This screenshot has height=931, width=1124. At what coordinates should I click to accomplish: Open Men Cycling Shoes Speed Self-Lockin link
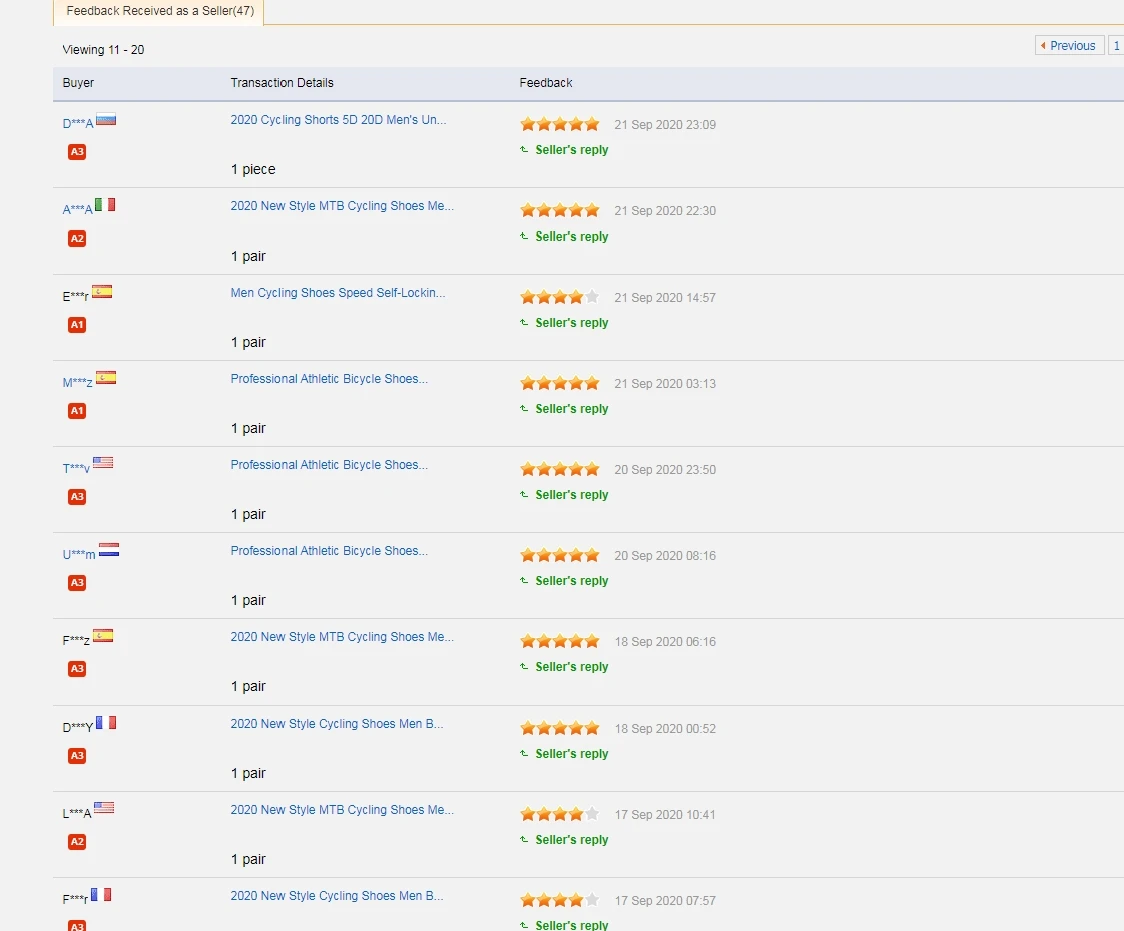(x=338, y=292)
